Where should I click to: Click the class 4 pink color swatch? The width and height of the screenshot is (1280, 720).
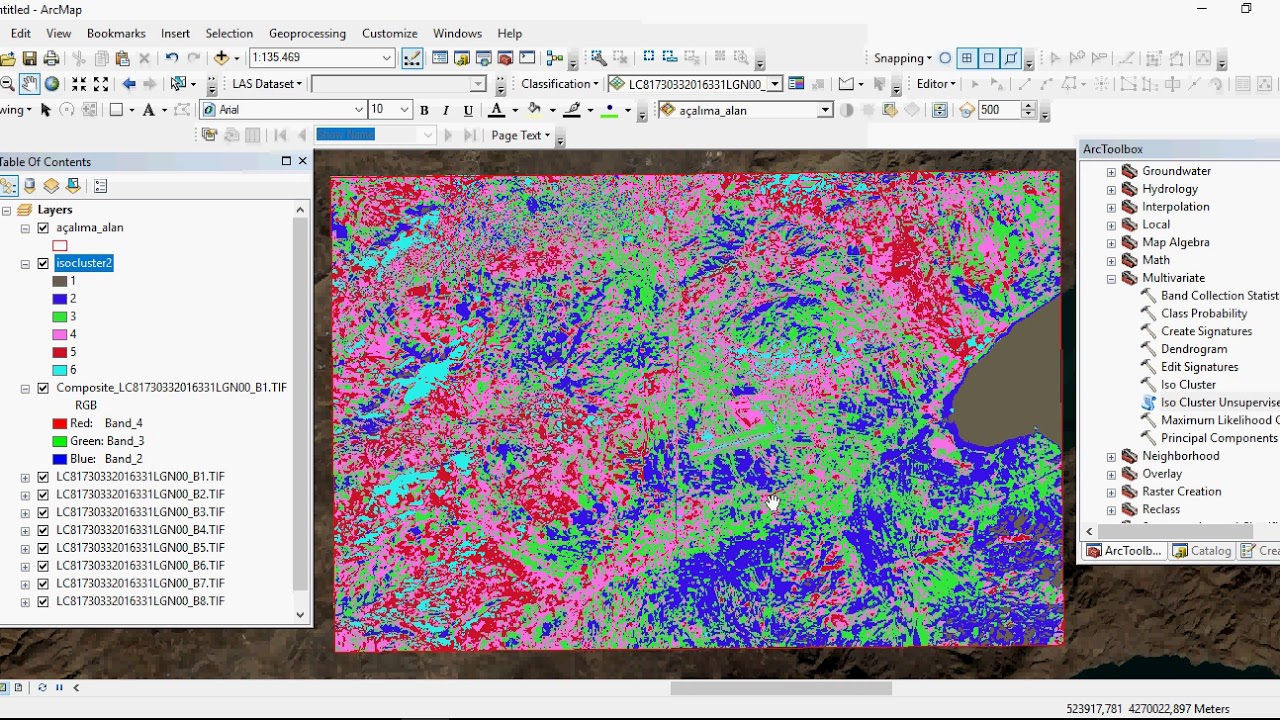[x=60, y=335]
